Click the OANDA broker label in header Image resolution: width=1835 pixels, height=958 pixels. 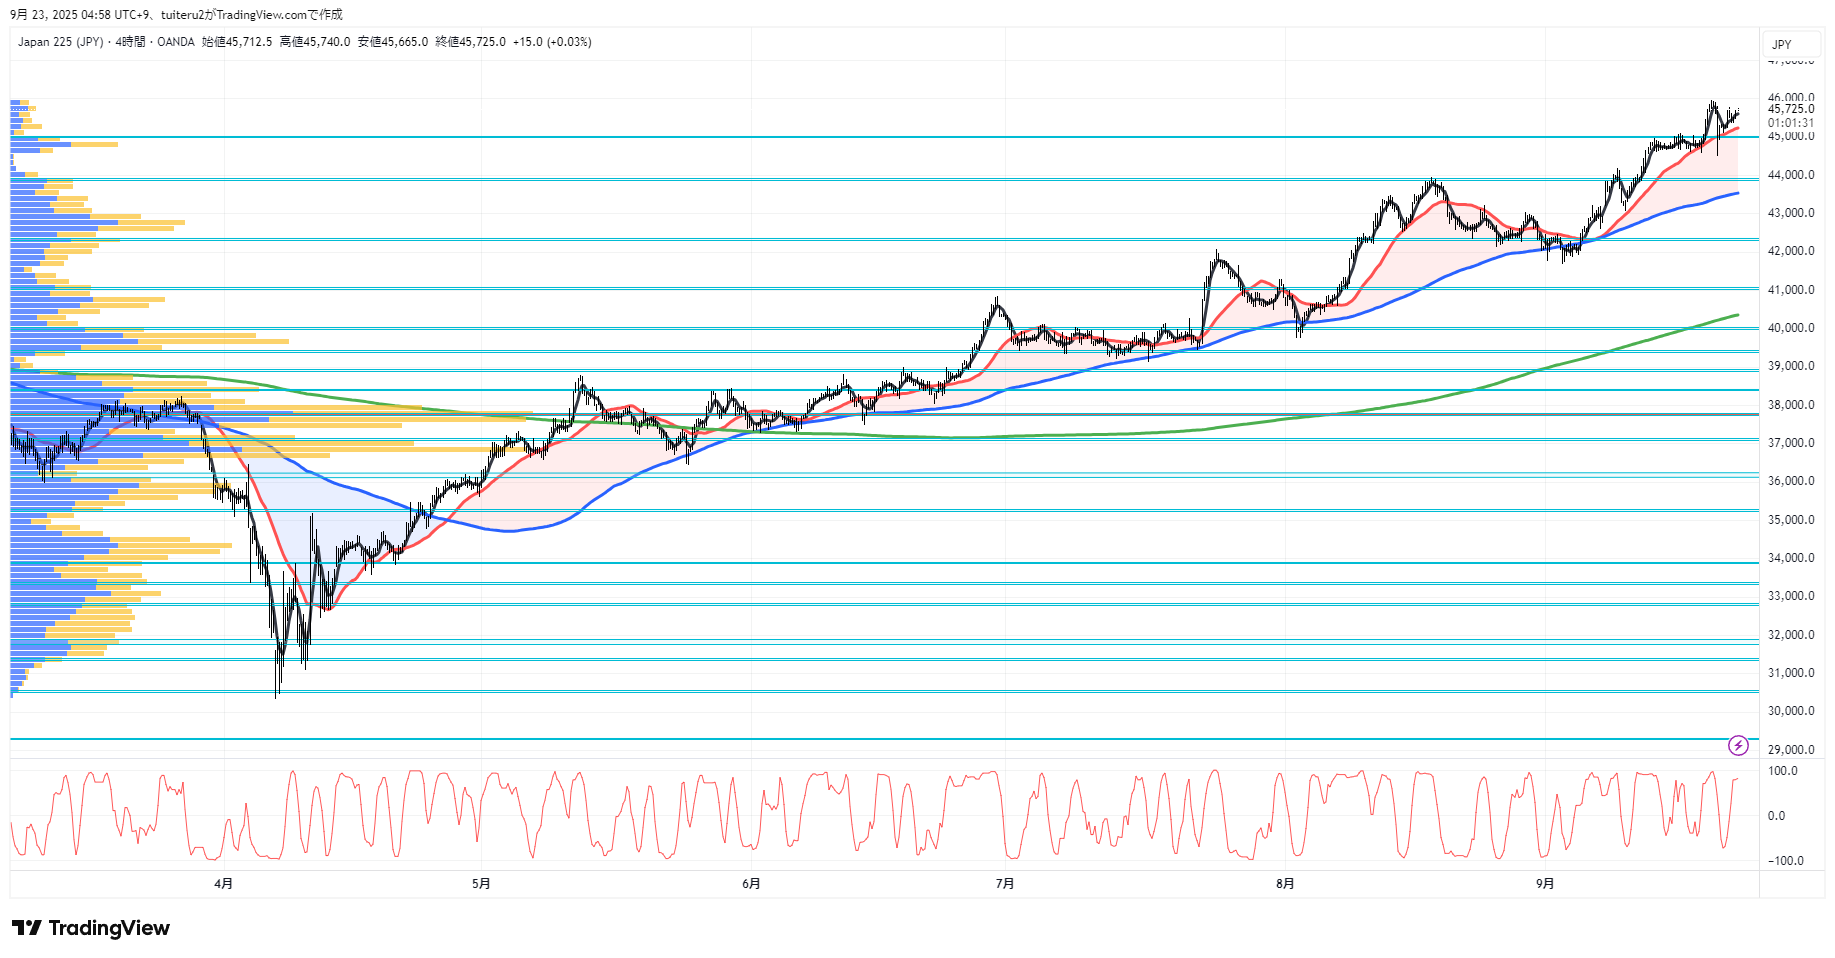pyautogui.click(x=176, y=42)
